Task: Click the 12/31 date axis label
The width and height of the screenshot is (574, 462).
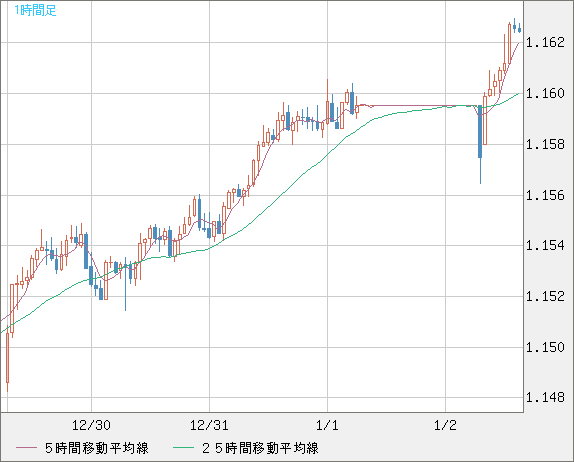Action: coord(209,425)
